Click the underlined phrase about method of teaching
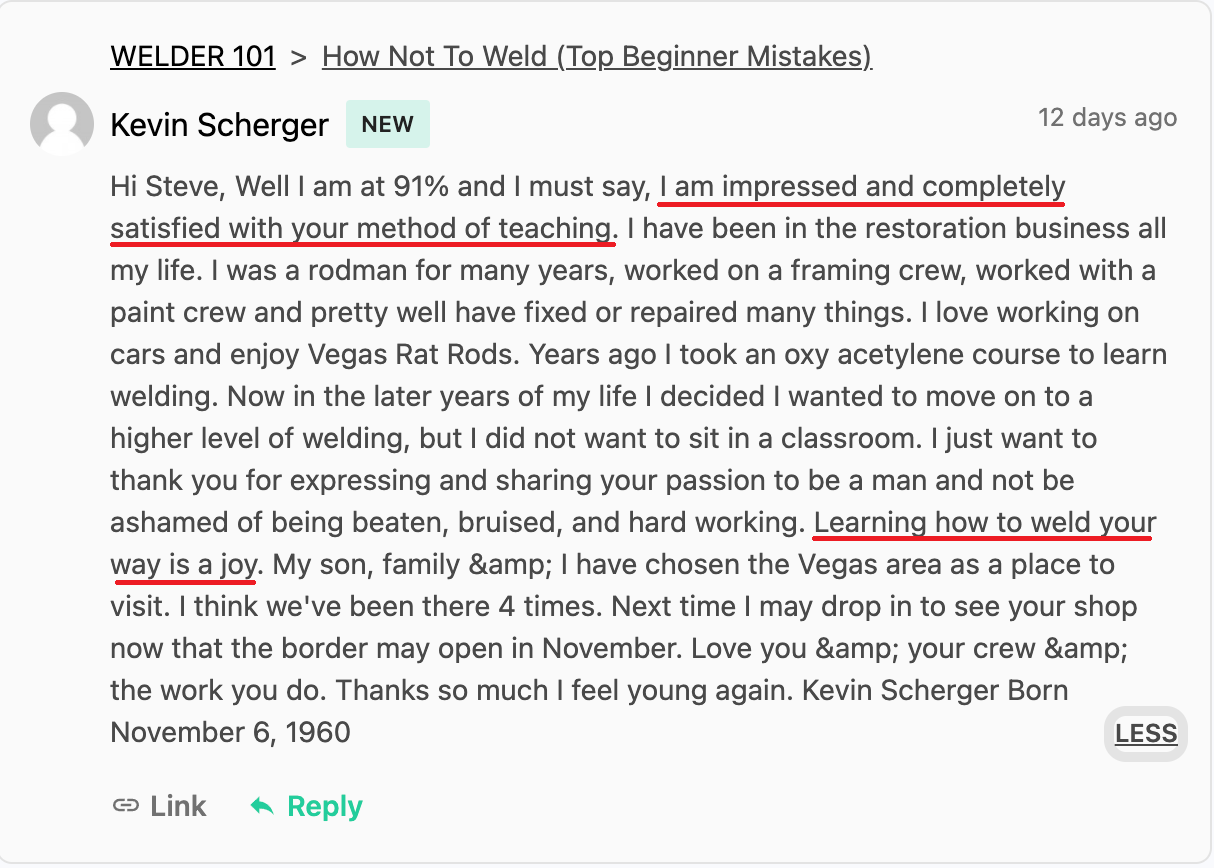Image resolution: width=1214 pixels, height=868 pixels. (x=588, y=208)
